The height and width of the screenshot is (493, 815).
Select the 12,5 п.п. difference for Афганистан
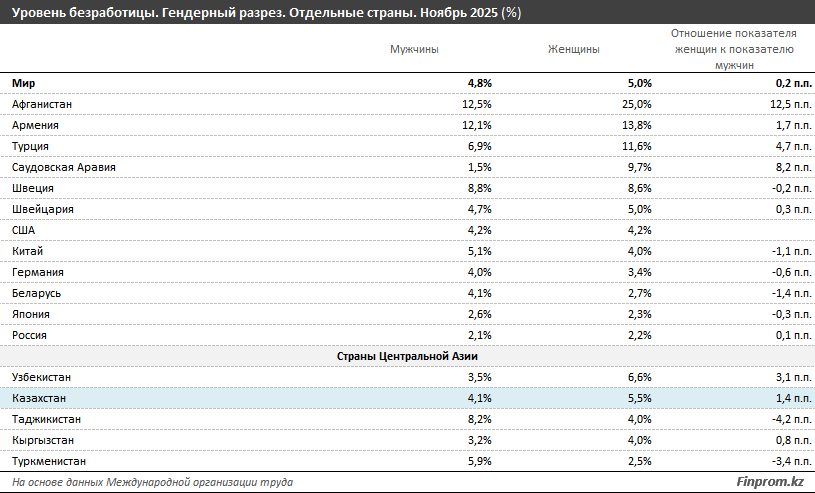point(791,104)
